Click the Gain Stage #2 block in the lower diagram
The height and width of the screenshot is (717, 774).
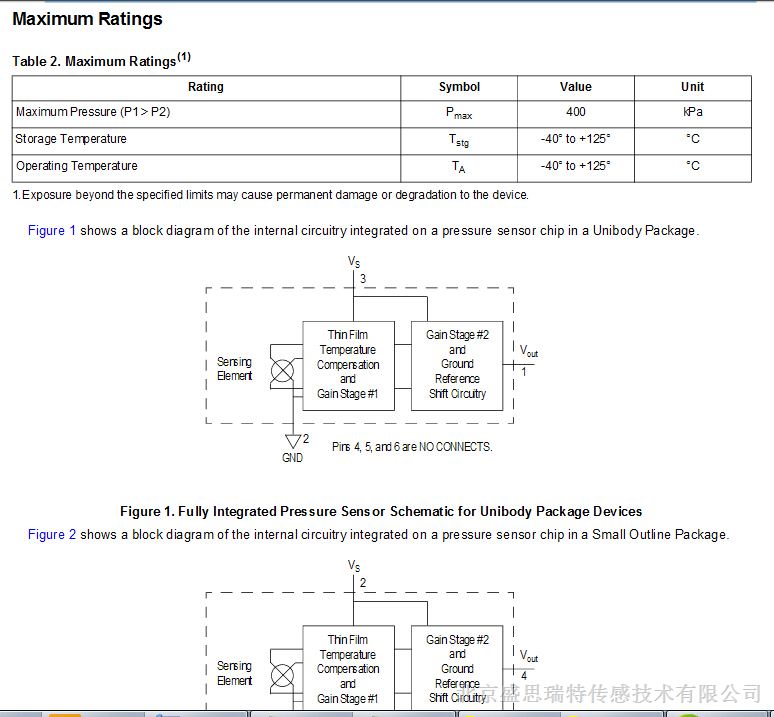[x=457, y=669]
